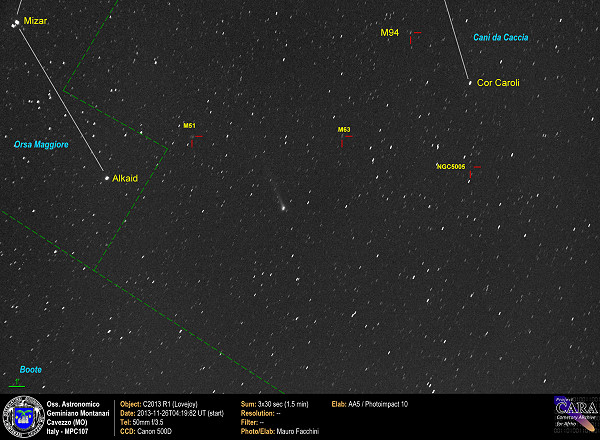The image size is (600, 440).
Task: Click the CARA project logo
Action: click(576, 415)
